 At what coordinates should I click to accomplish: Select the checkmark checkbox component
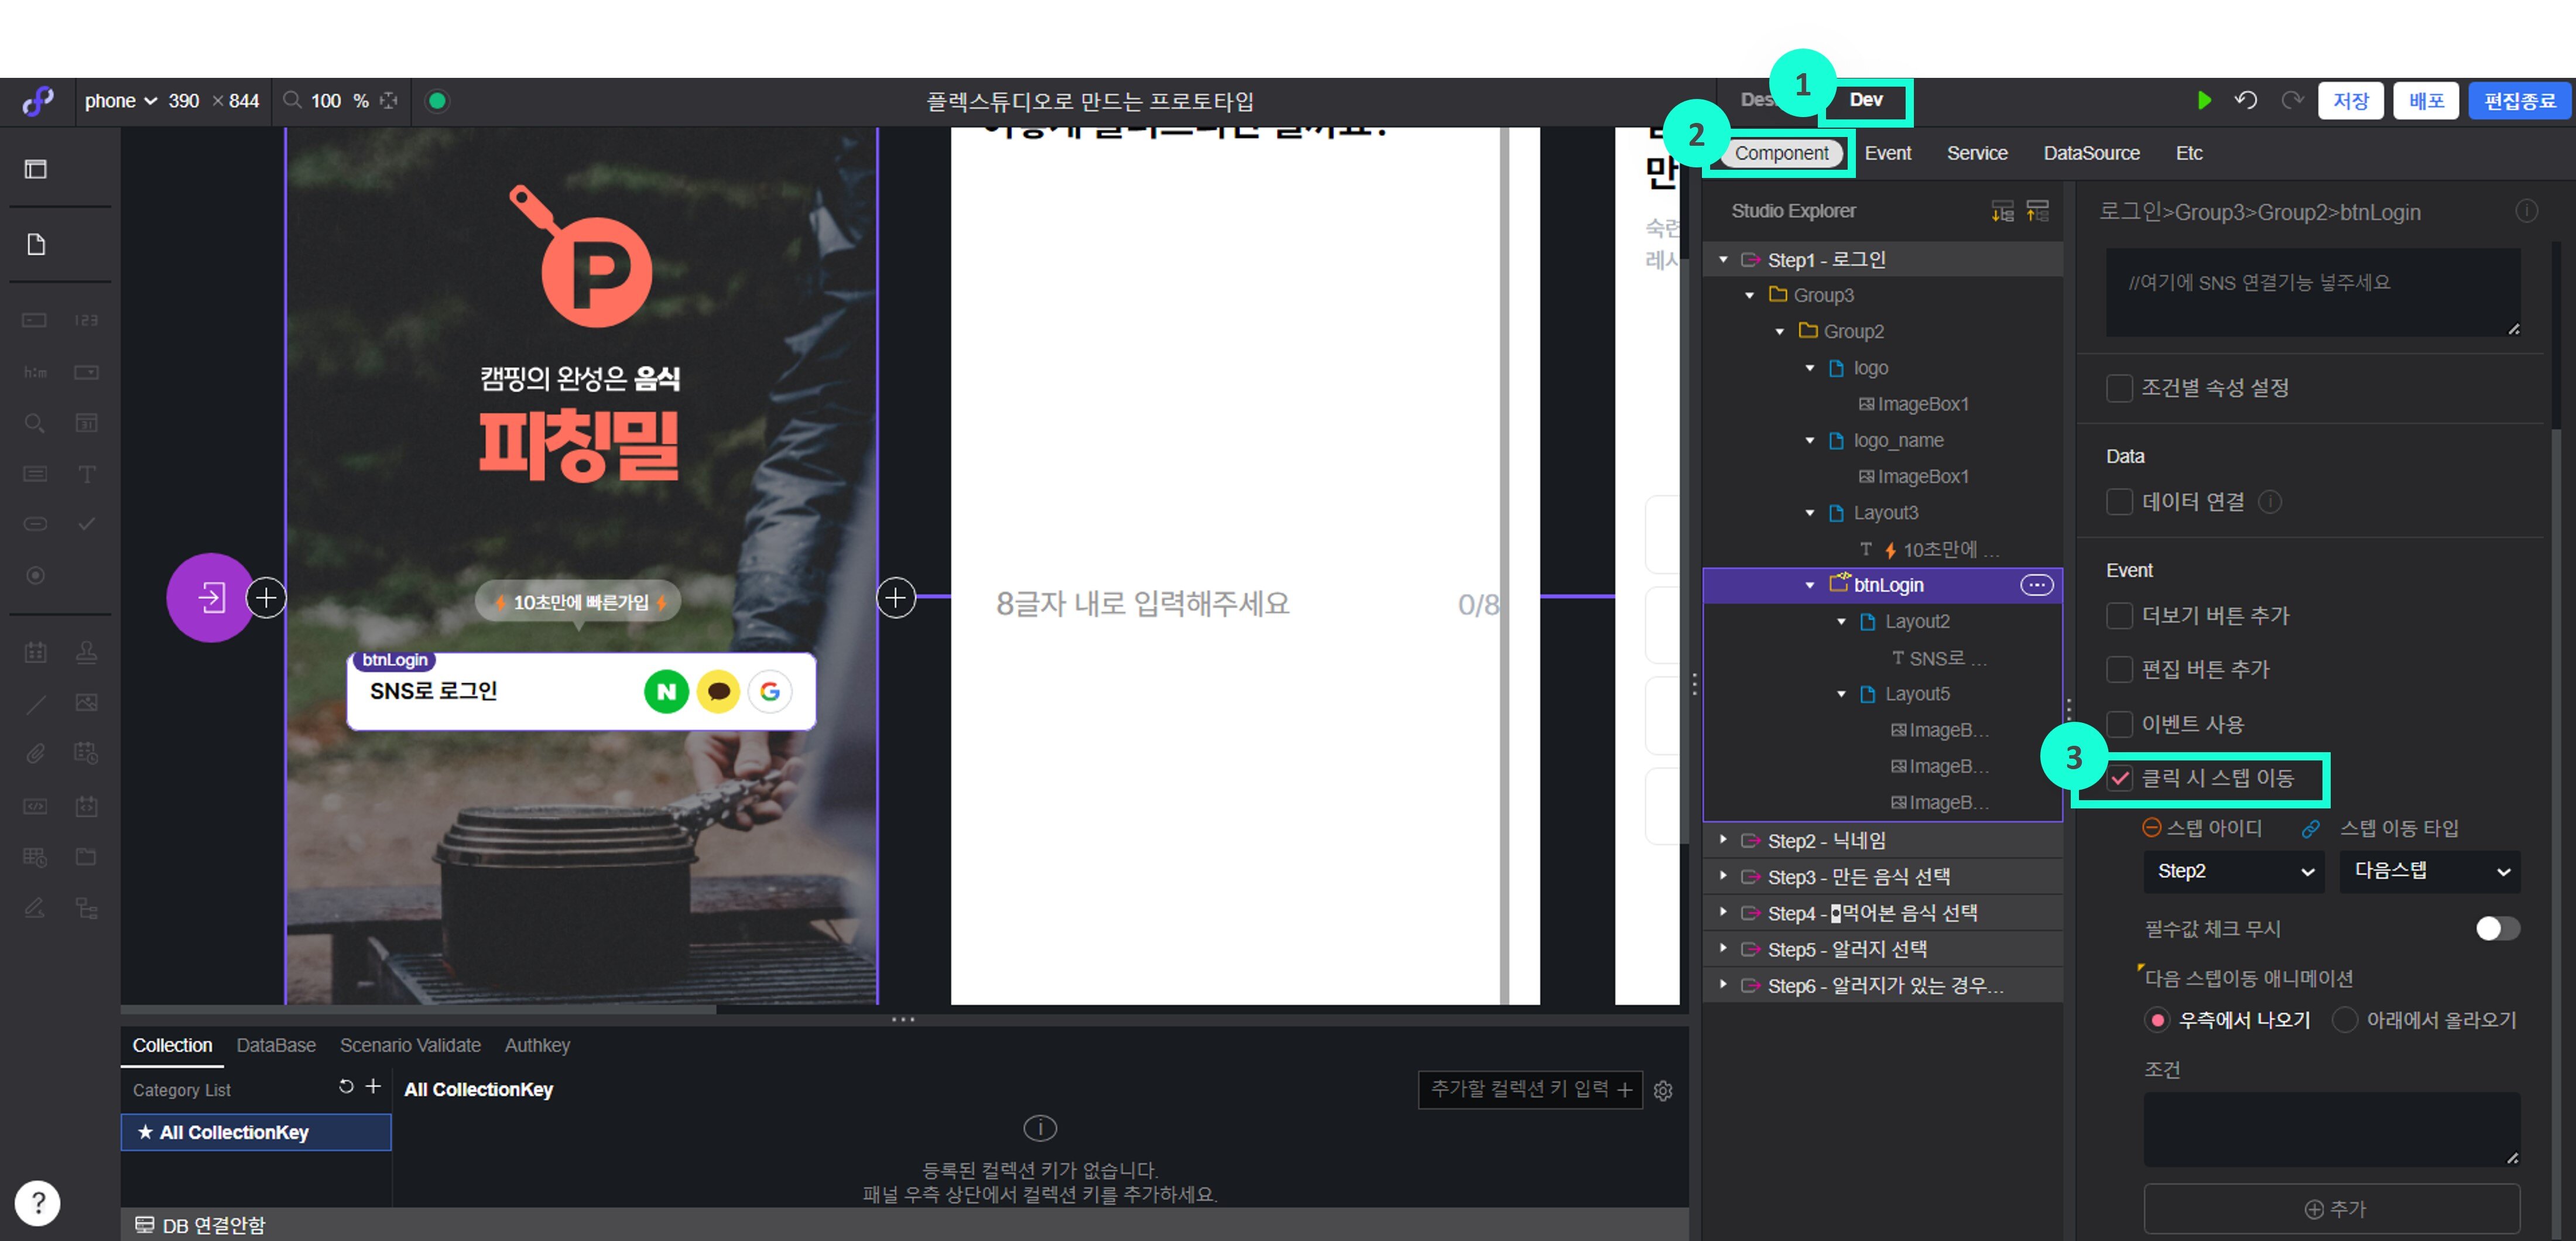click(86, 524)
